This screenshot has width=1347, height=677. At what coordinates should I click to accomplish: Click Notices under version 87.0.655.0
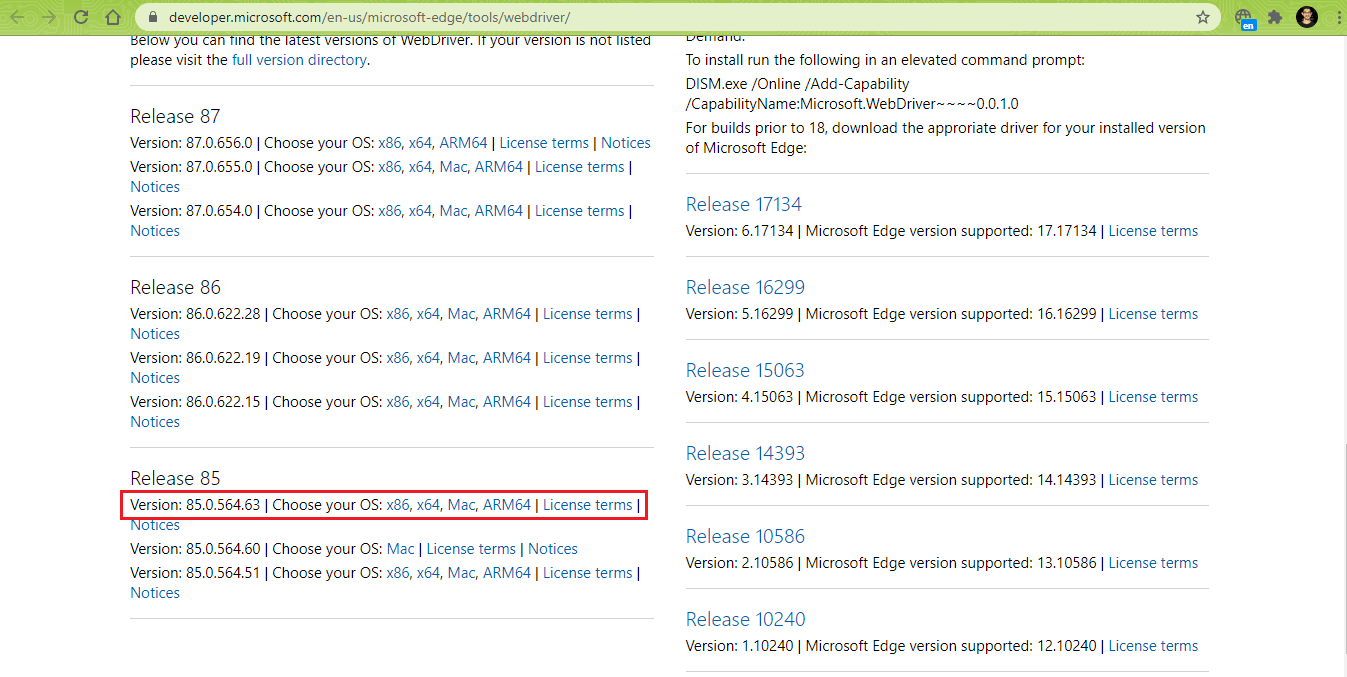[154, 186]
